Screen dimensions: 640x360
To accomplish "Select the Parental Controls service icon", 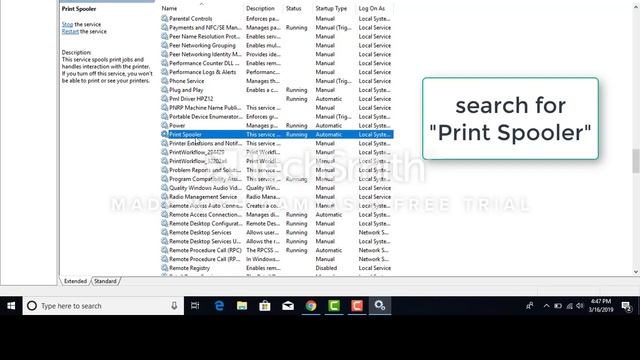I will point(164,18).
